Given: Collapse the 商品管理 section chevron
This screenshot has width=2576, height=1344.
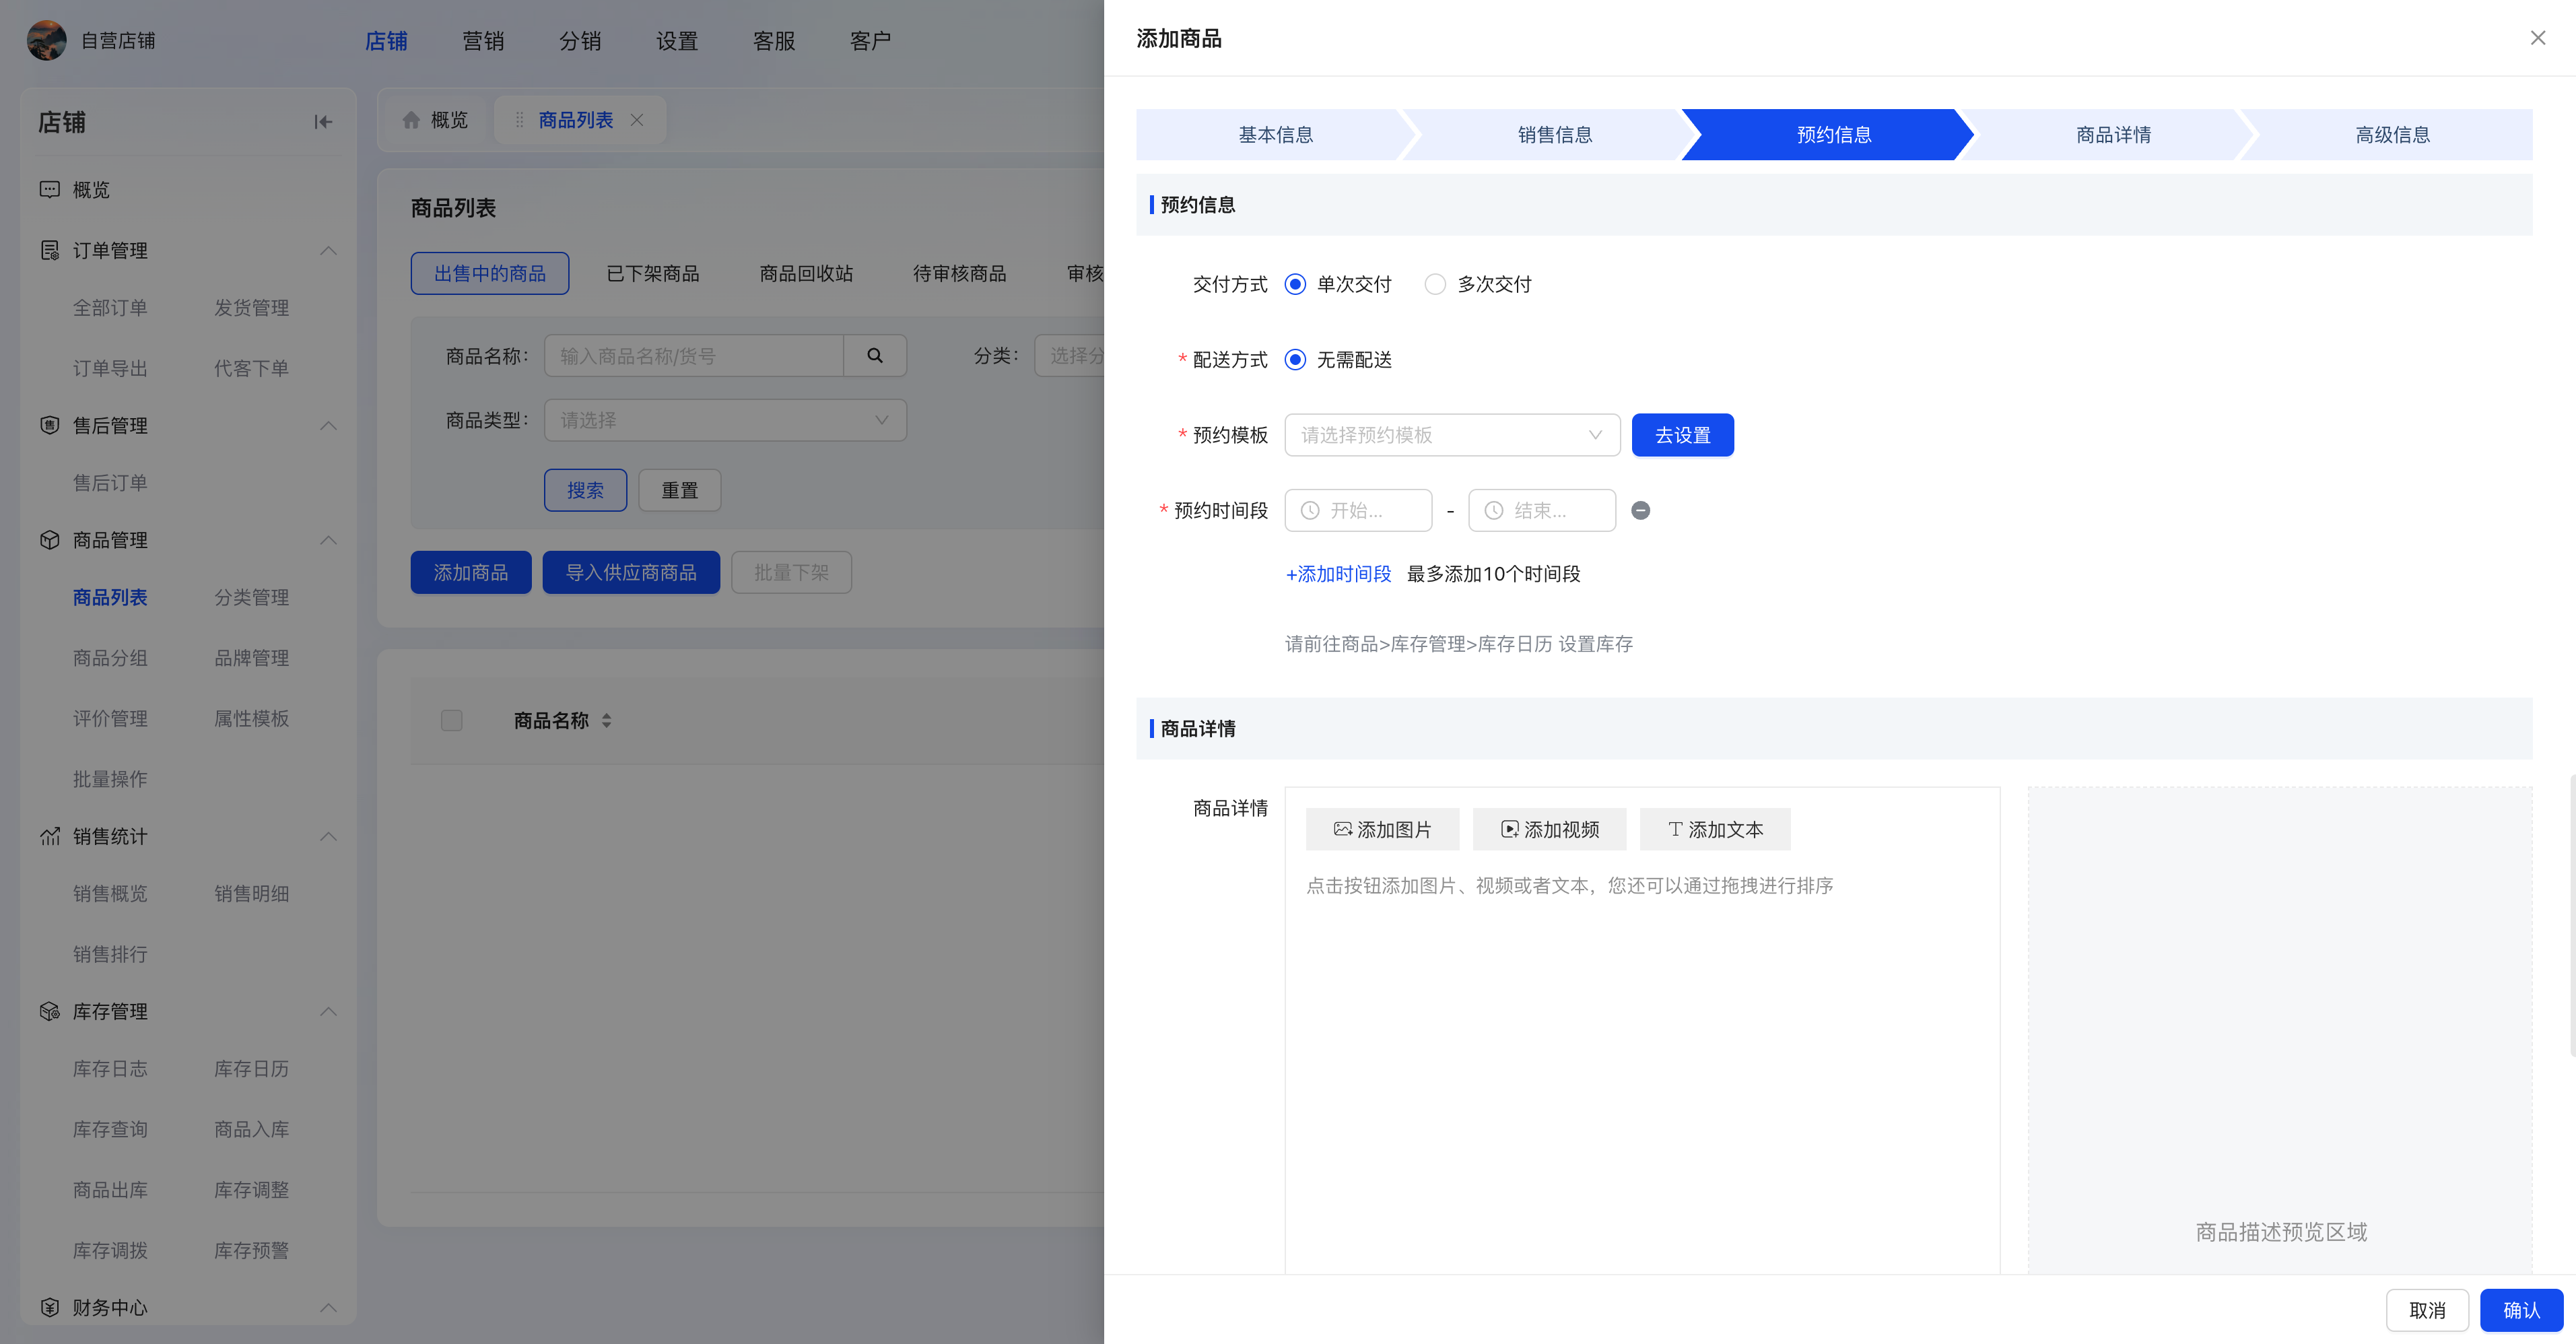Looking at the screenshot, I should pyautogui.click(x=328, y=540).
